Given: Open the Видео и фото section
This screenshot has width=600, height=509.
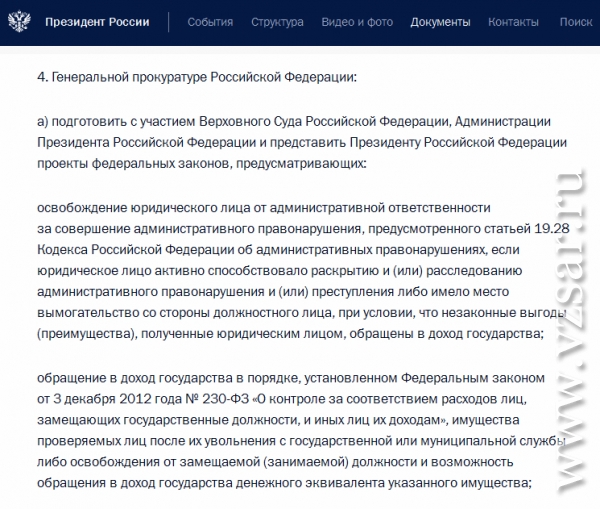Looking at the screenshot, I should (x=357, y=22).
